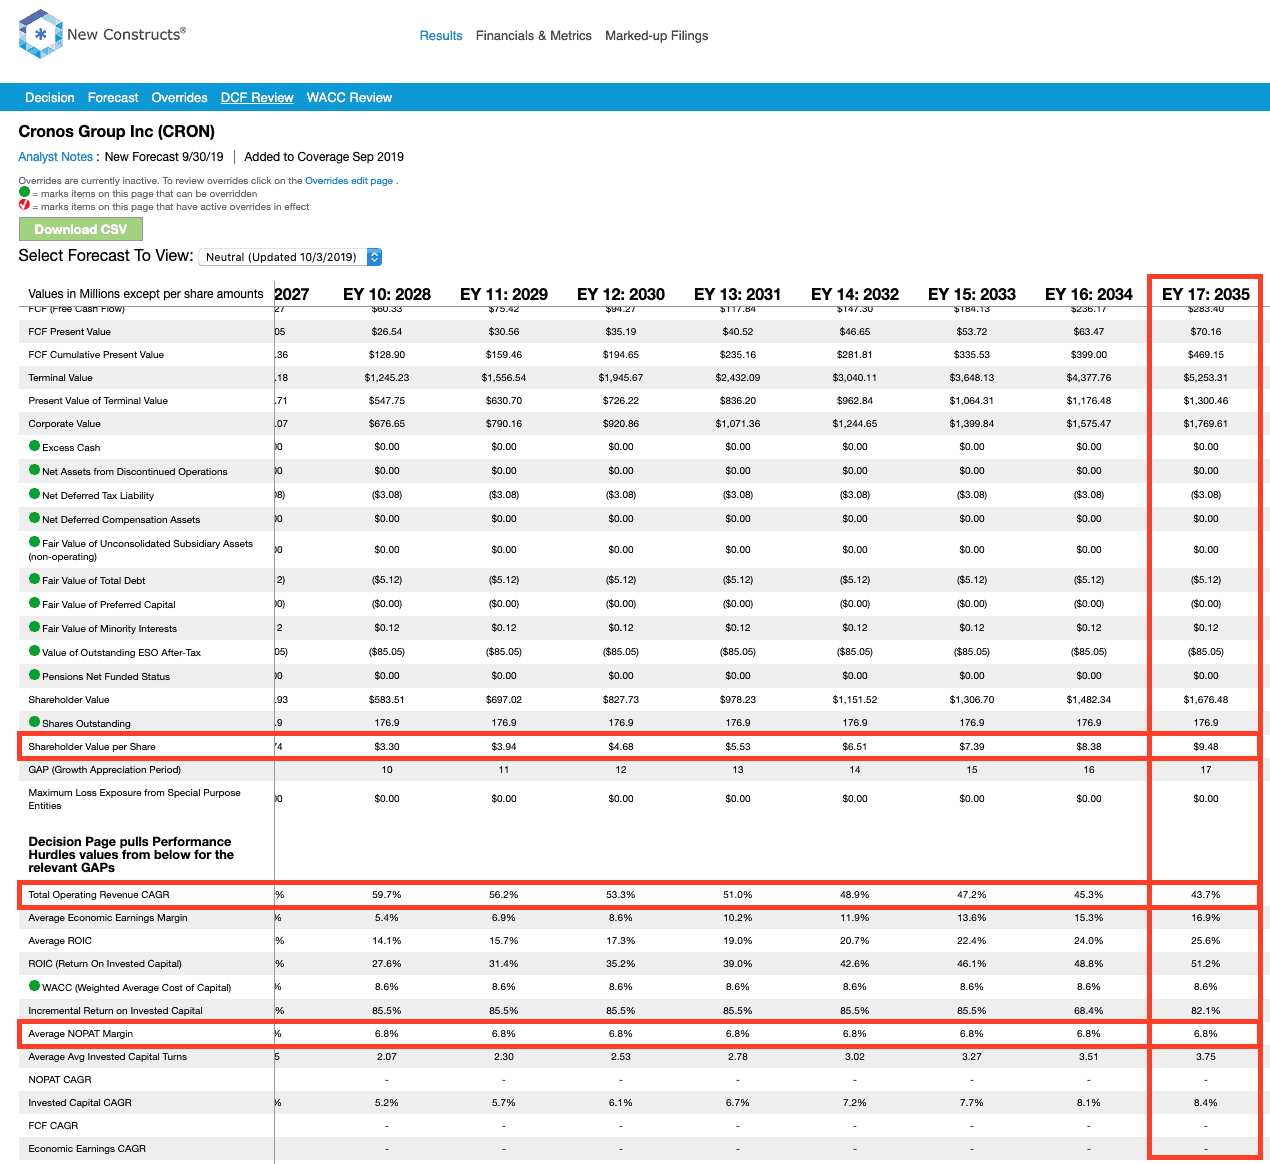
Task: Click the 43.7% revenue CAGR cell for 2035
Action: point(1206,895)
